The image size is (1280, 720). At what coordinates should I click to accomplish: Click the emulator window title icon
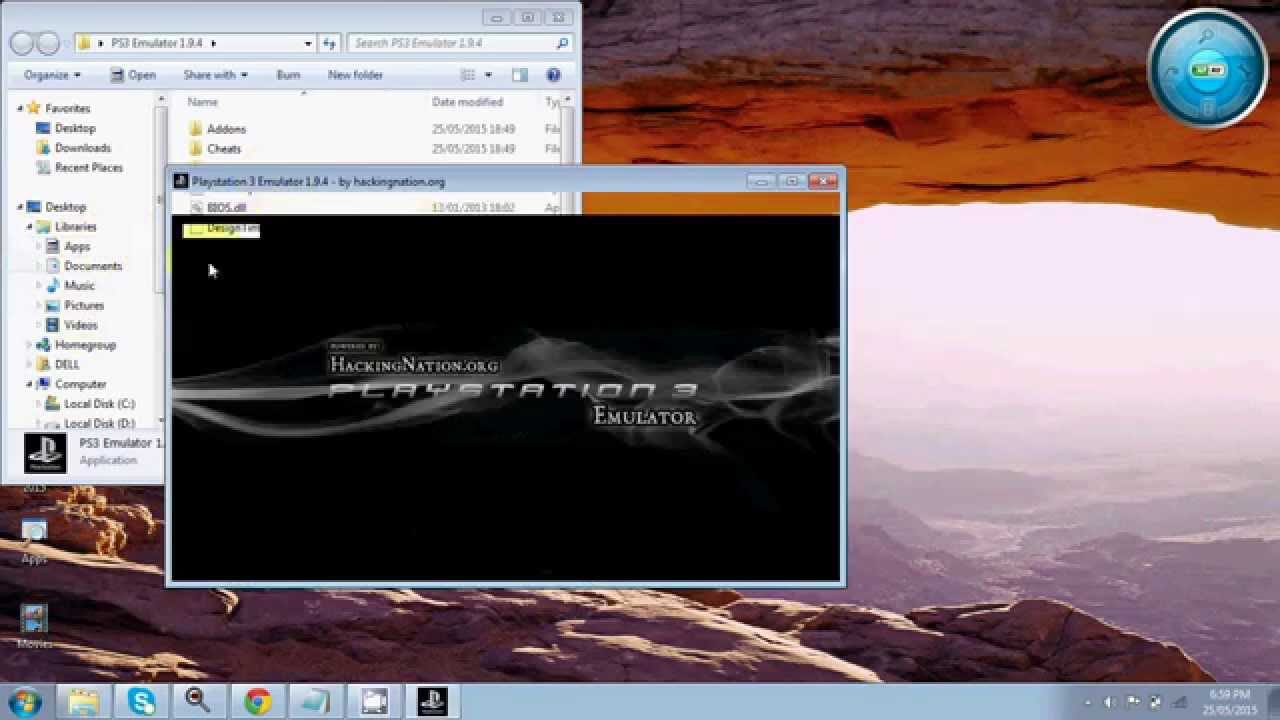pyautogui.click(x=180, y=181)
